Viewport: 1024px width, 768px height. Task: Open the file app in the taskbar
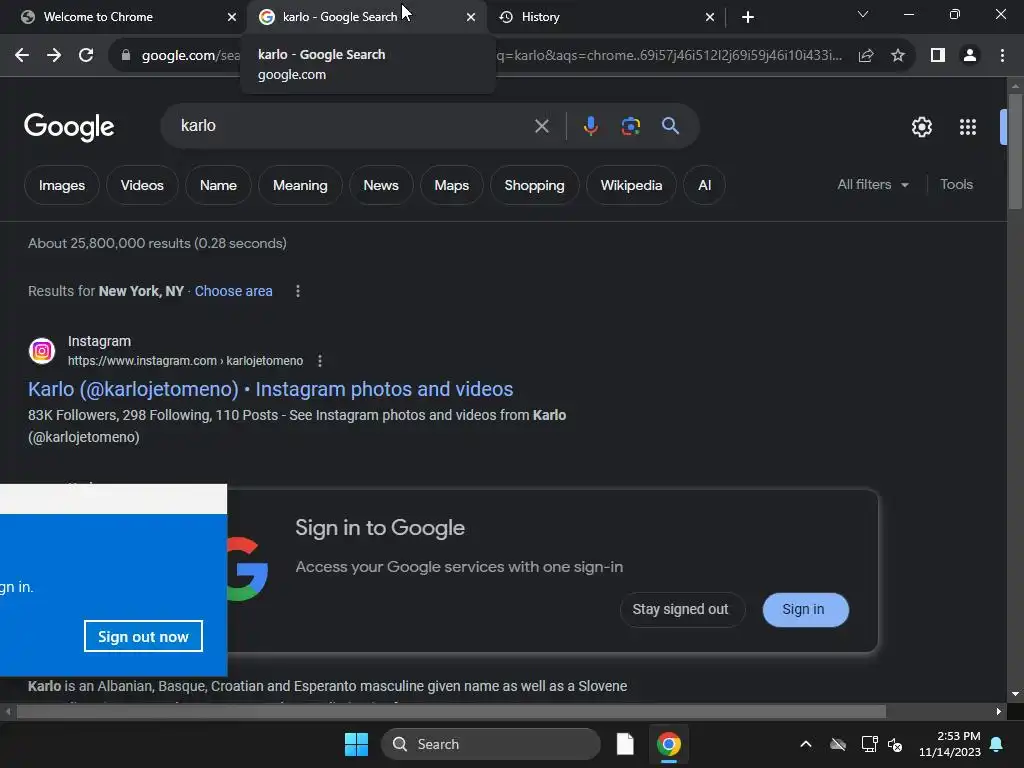625,744
